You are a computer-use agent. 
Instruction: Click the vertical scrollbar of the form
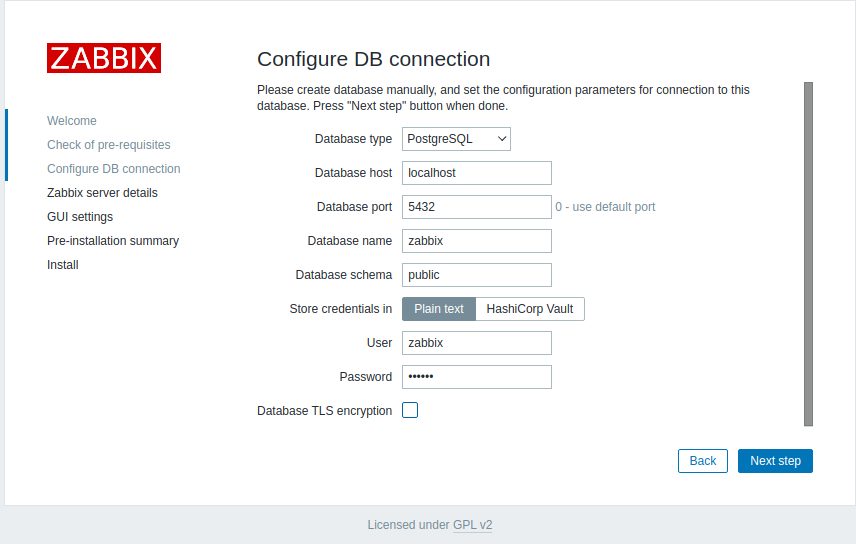pyautogui.click(x=809, y=254)
